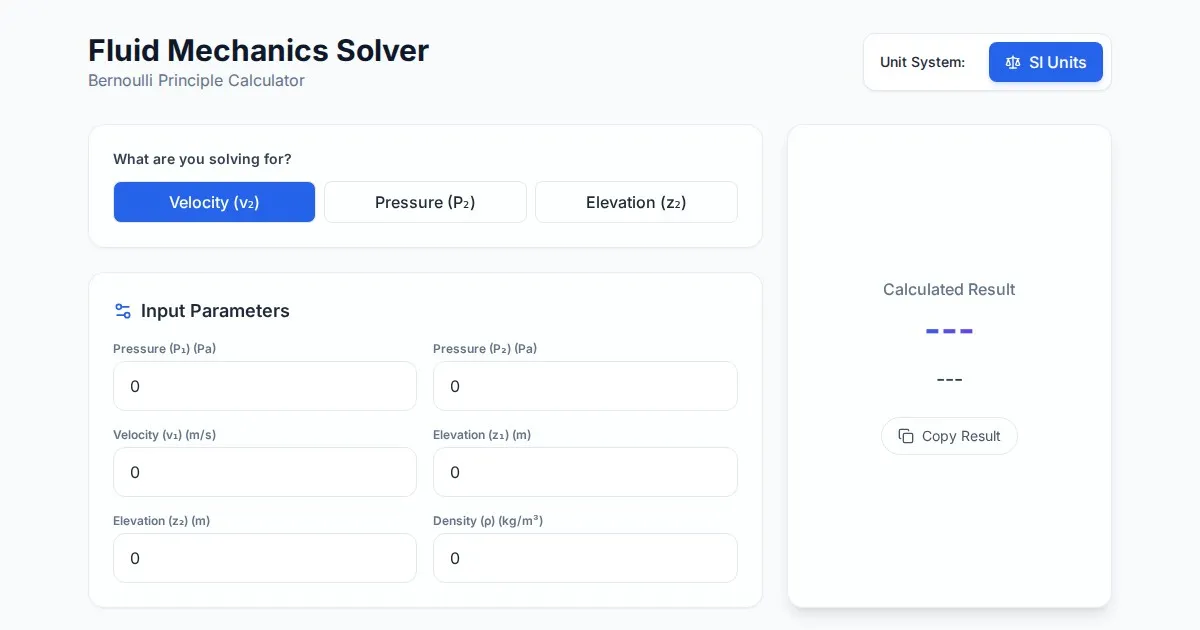Choose Elevation (z₂) as the solve target

[x=636, y=202]
